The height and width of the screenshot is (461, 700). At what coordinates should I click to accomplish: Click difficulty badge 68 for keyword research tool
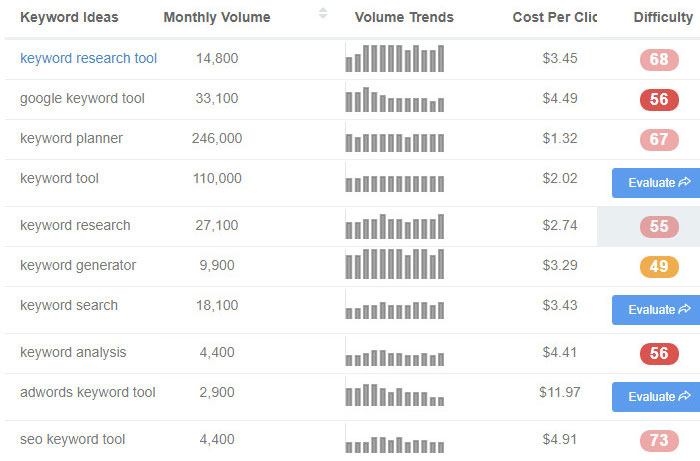[x=659, y=60]
